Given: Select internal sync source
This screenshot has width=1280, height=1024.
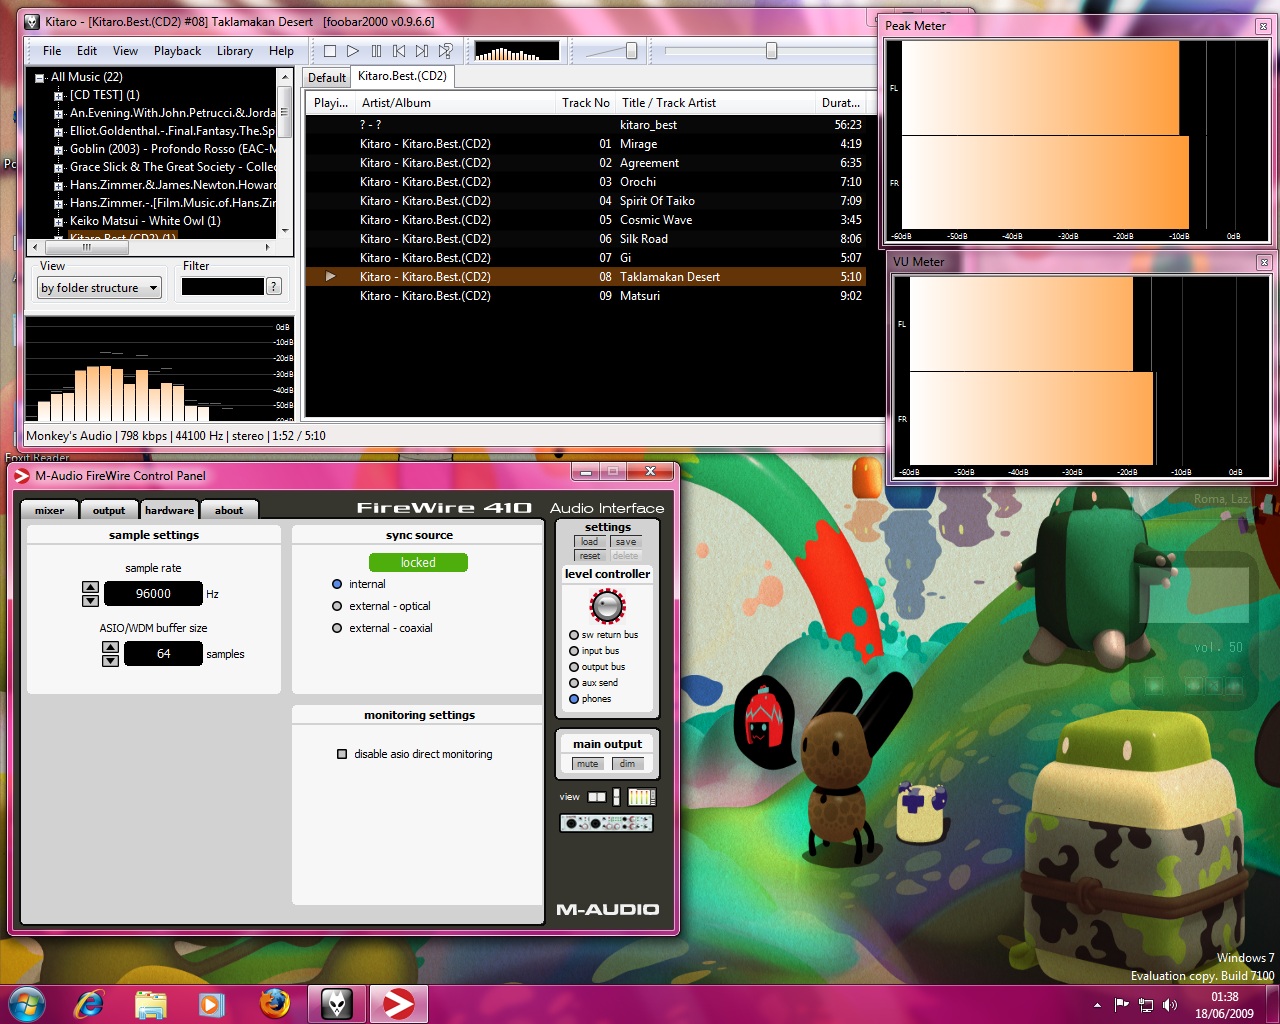Looking at the screenshot, I should pyautogui.click(x=337, y=584).
